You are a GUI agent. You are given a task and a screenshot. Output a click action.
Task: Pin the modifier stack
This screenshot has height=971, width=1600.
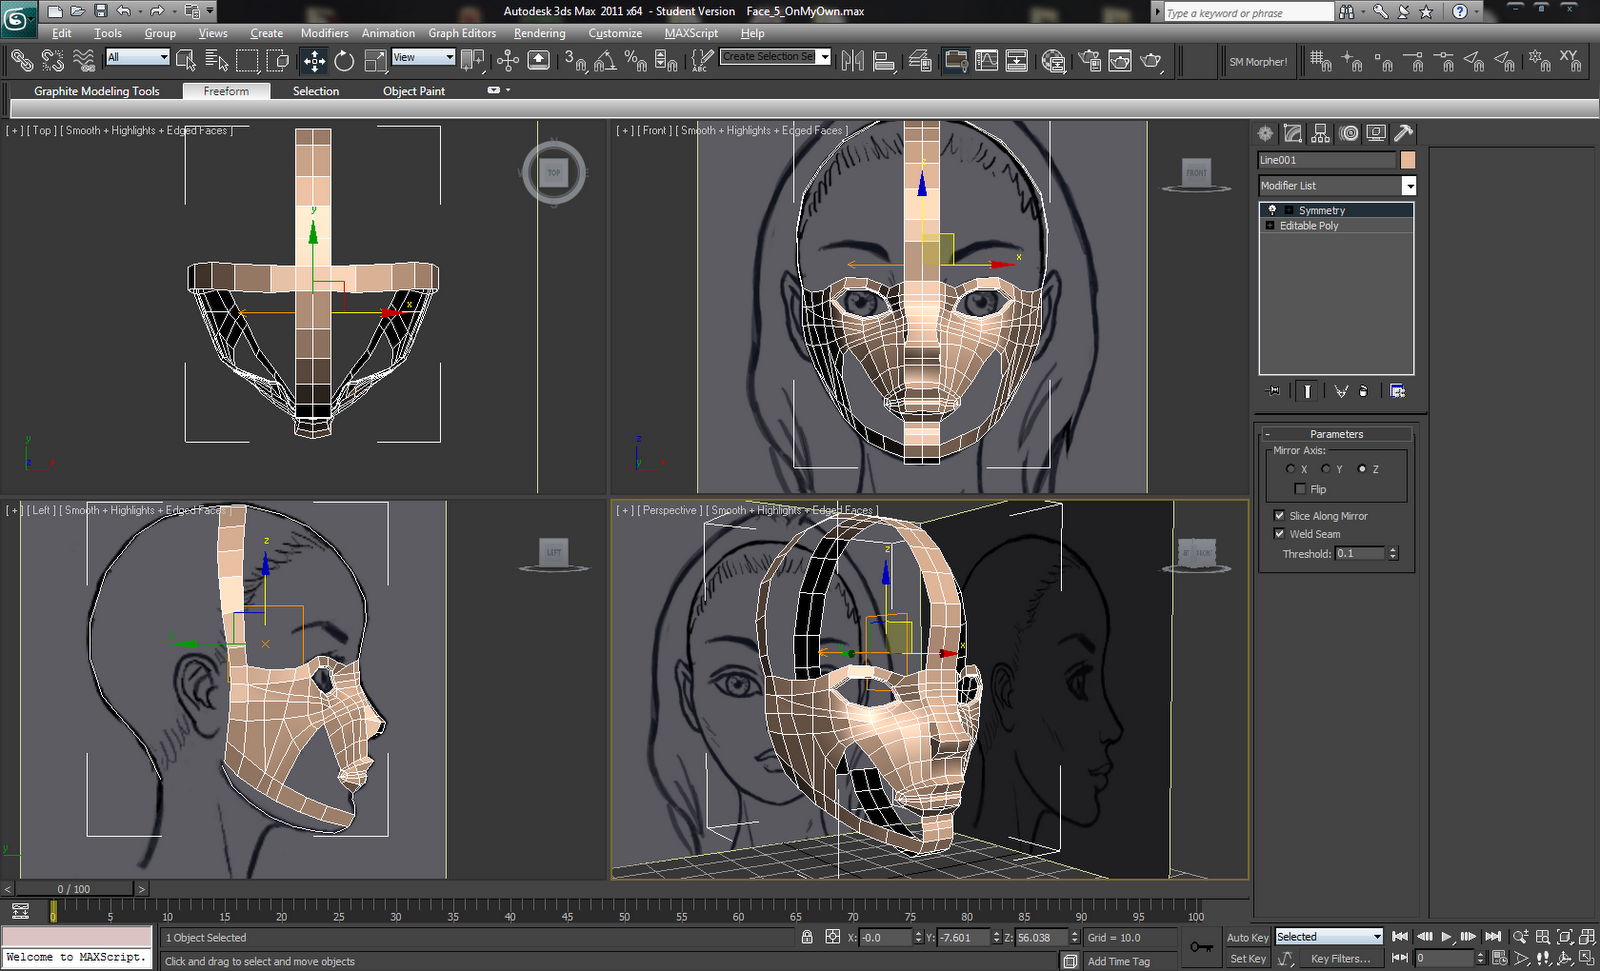(x=1273, y=391)
